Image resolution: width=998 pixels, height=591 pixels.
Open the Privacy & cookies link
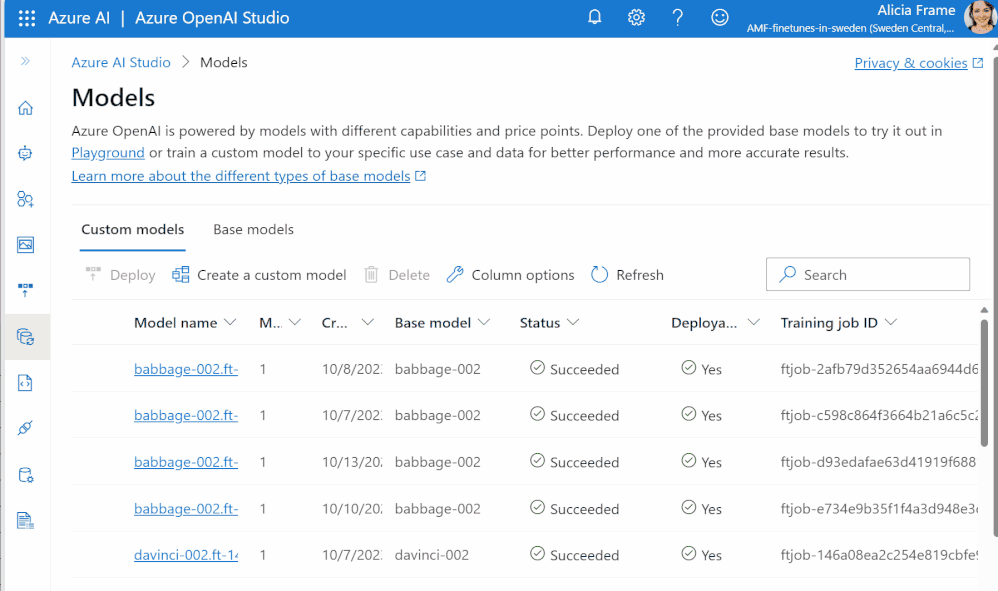tap(911, 62)
